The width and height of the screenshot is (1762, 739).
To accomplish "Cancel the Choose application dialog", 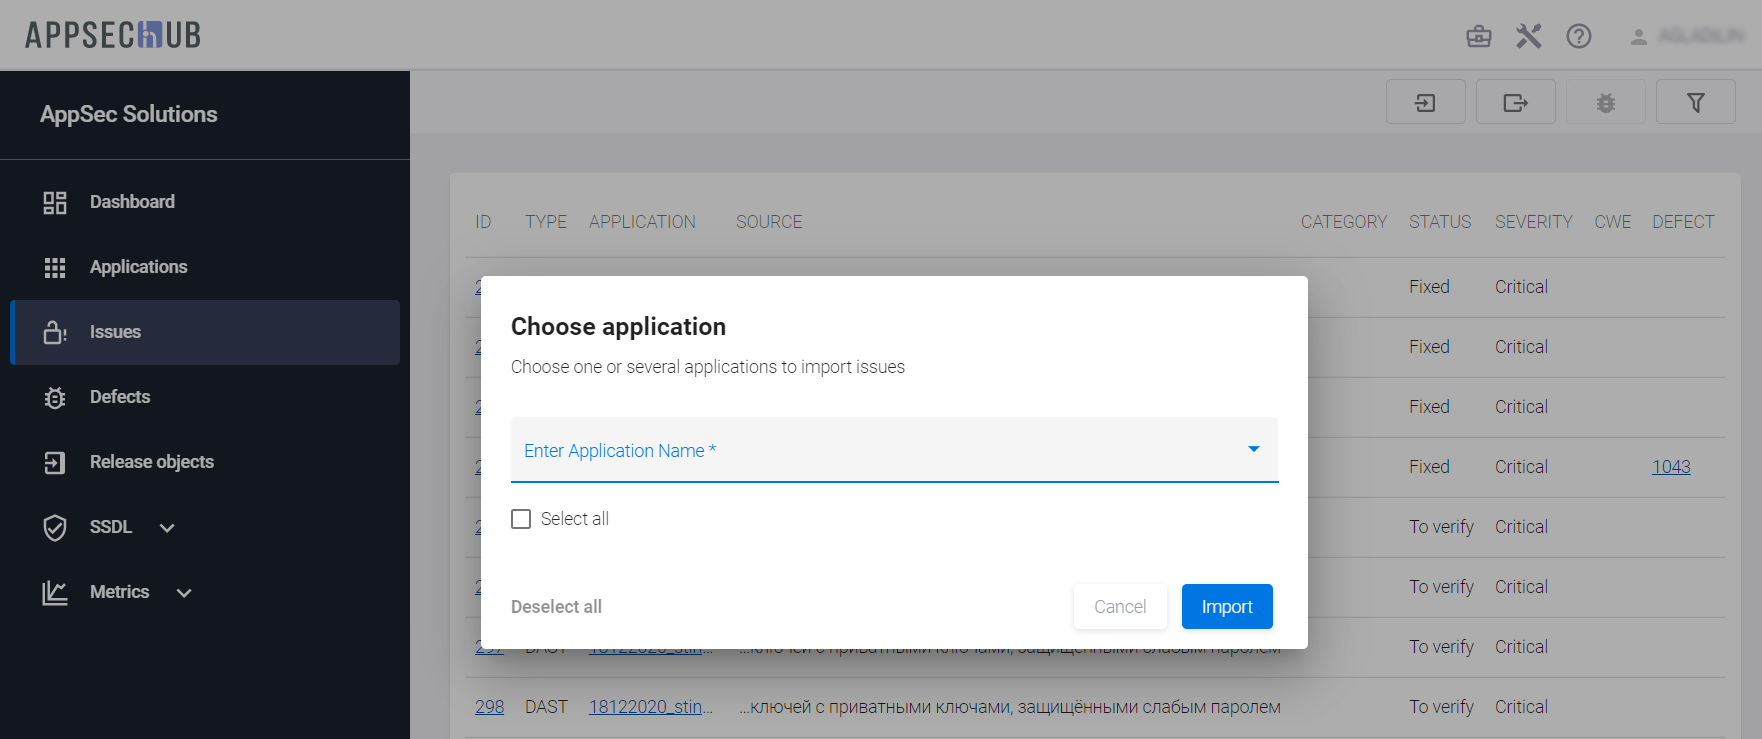I will click(x=1119, y=607).
